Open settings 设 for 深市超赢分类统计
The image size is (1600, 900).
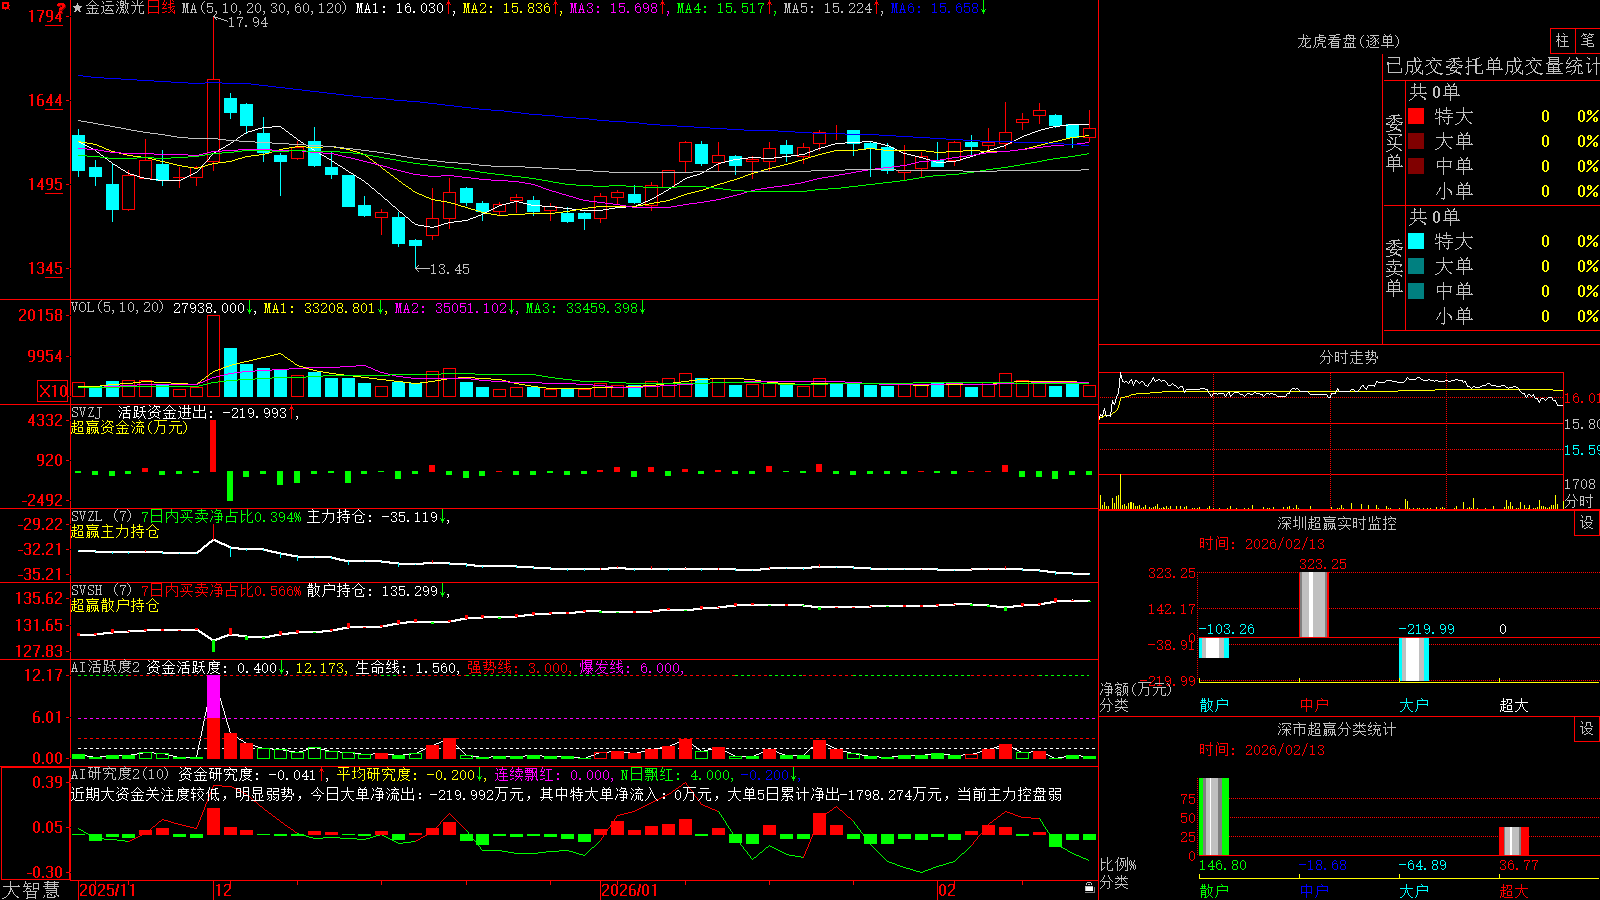1587,729
